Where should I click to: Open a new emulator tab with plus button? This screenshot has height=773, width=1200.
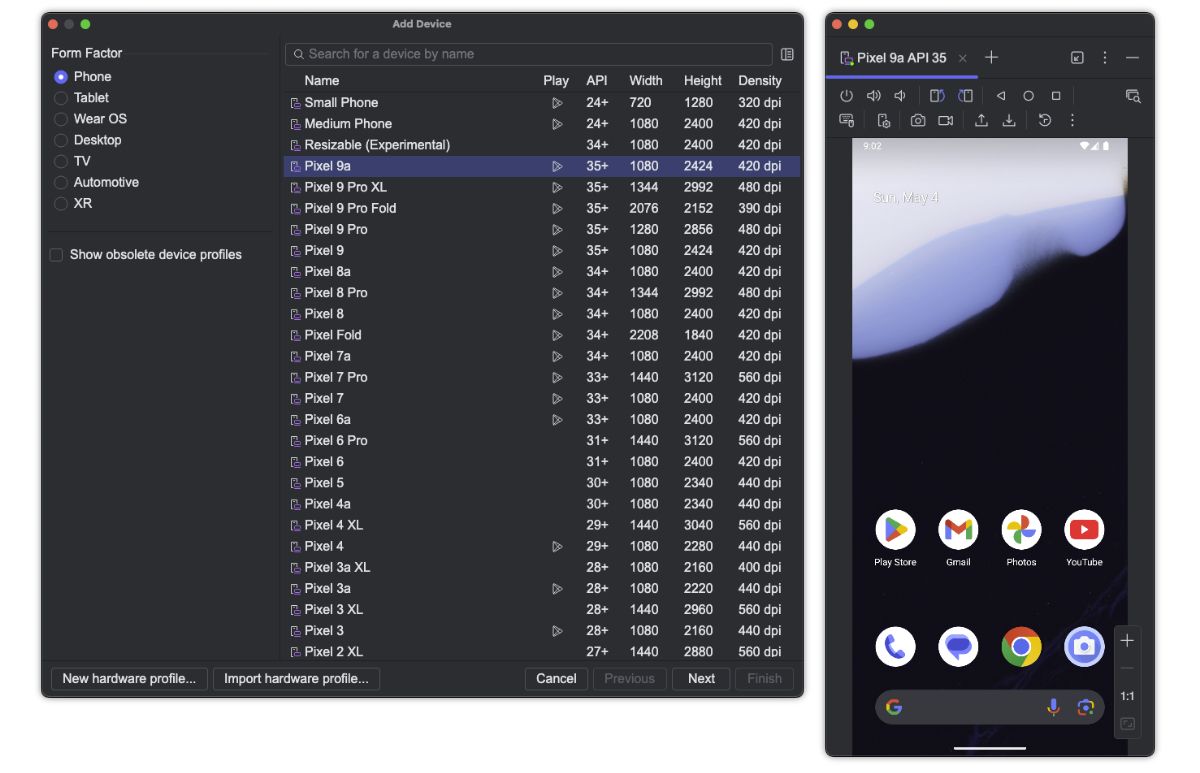coord(991,58)
